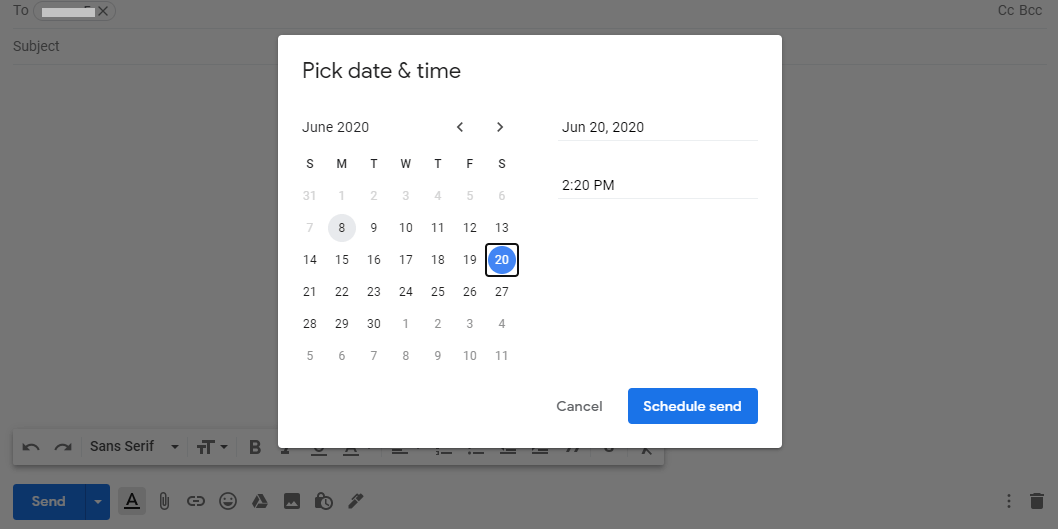
Task: Go to the previous month using the left chevron
Action: 460,127
